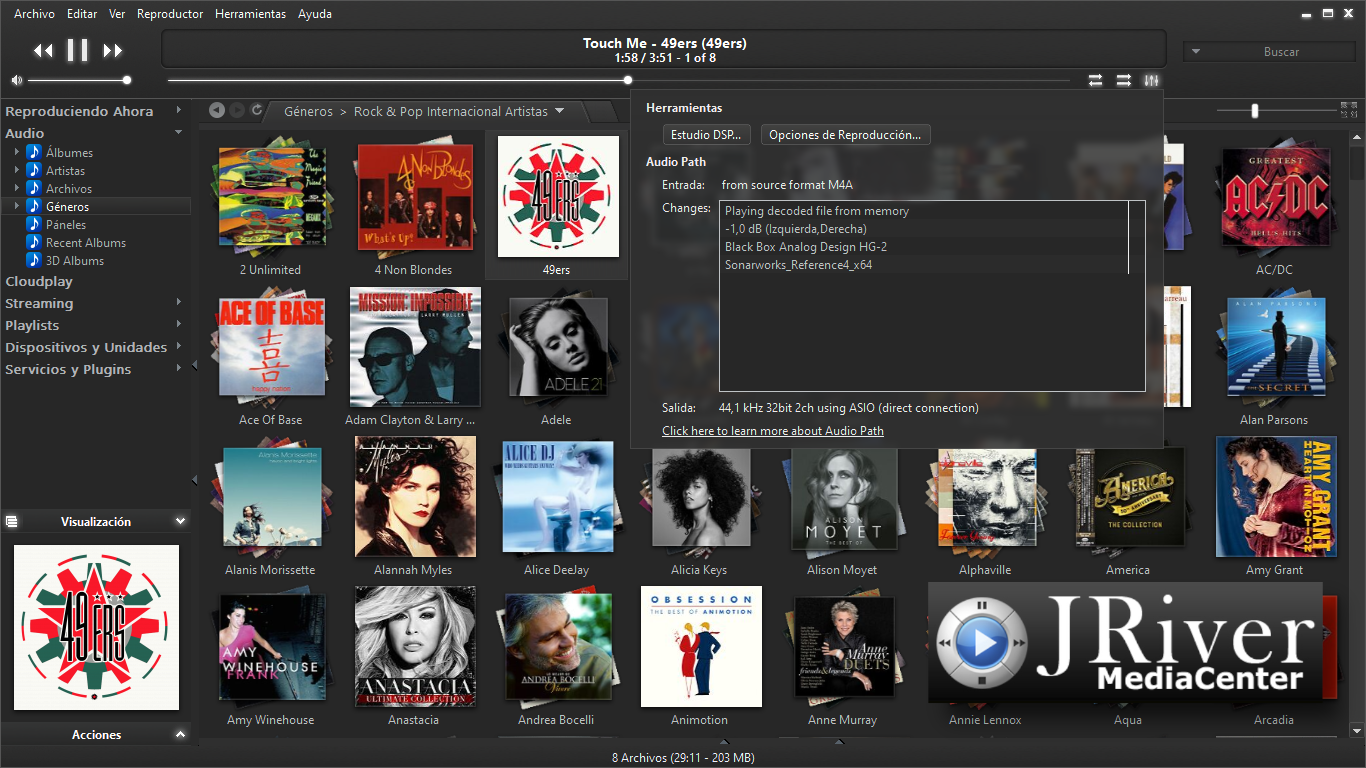Select the Sonarworks_Reference4_x64 change row
Screen dimensions: 1366x768
pyautogui.click(x=924, y=265)
